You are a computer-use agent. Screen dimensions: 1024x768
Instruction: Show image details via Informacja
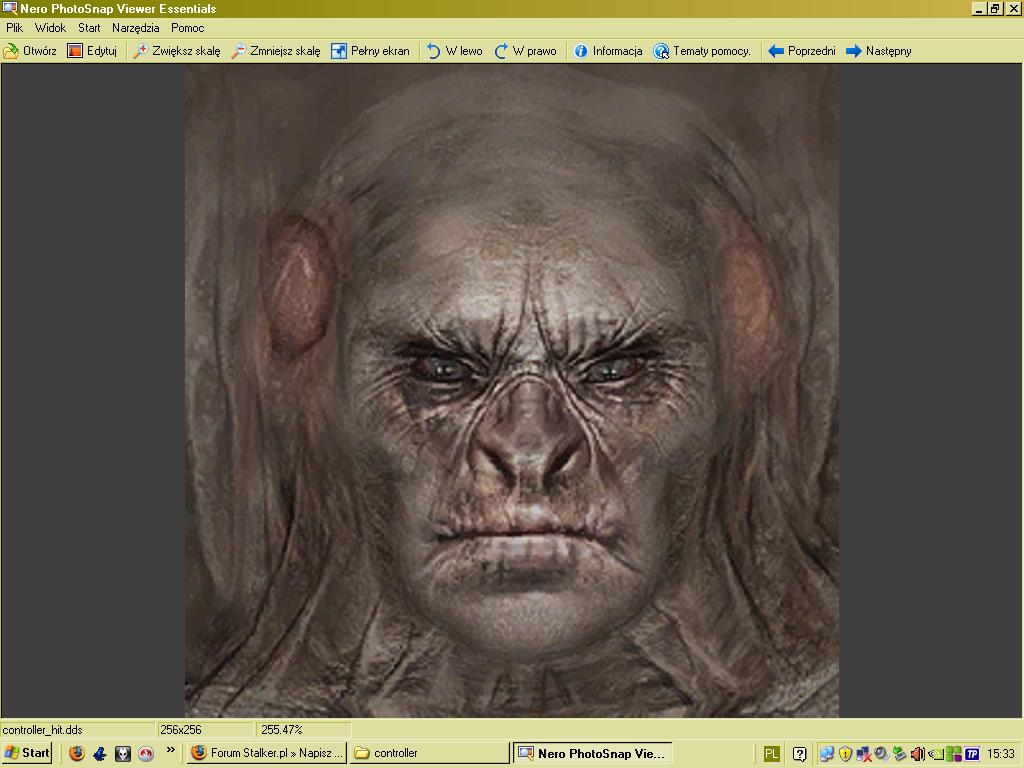click(x=608, y=51)
